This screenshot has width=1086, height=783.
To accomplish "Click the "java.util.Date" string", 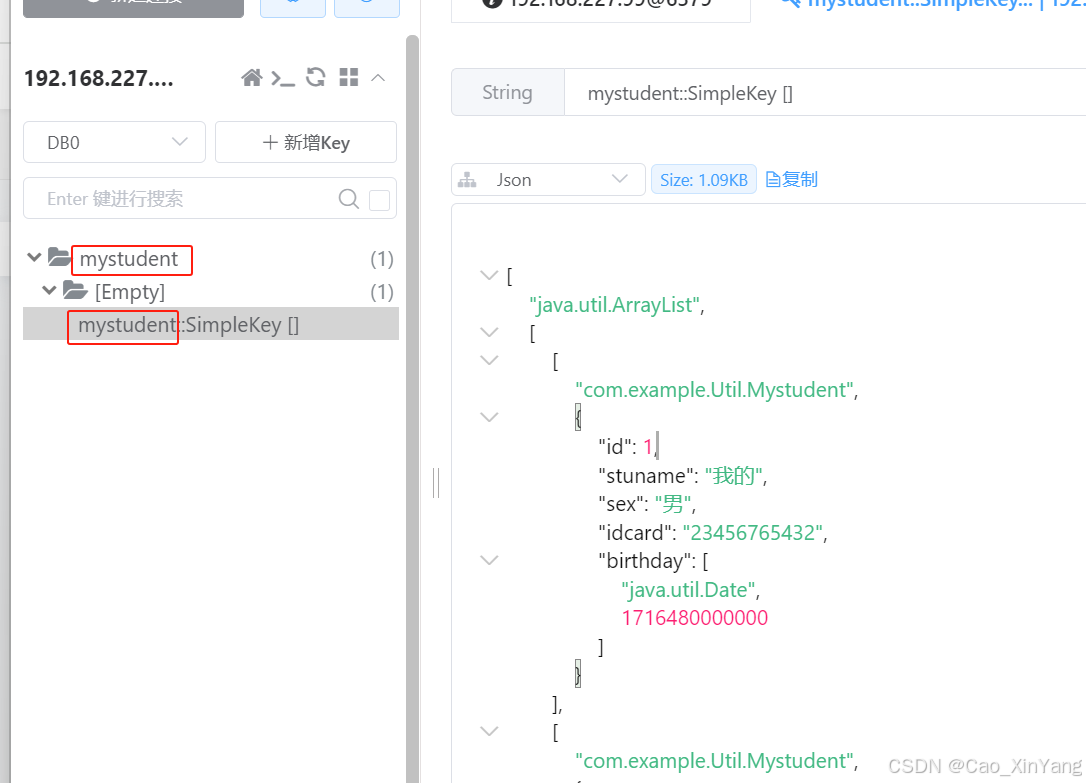I will (688, 589).
